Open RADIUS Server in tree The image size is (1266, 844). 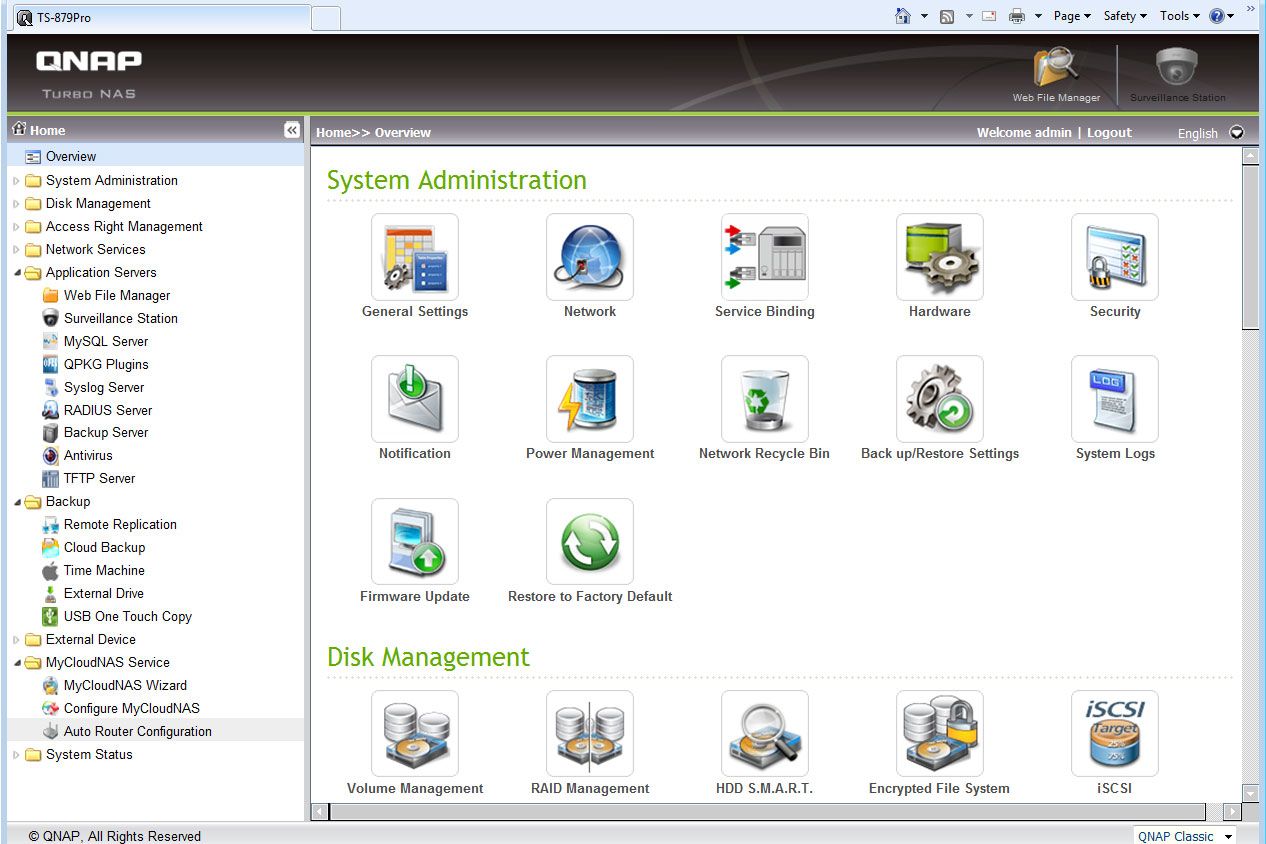click(x=108, y=410)
